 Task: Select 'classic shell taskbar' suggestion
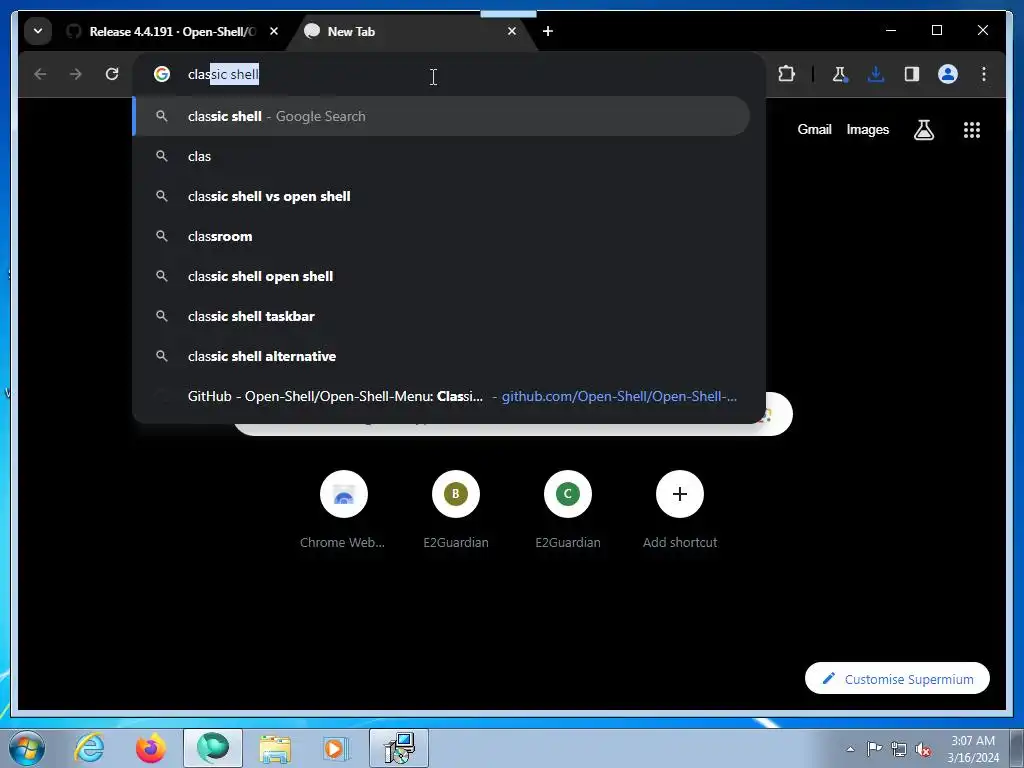pos(441,316)
